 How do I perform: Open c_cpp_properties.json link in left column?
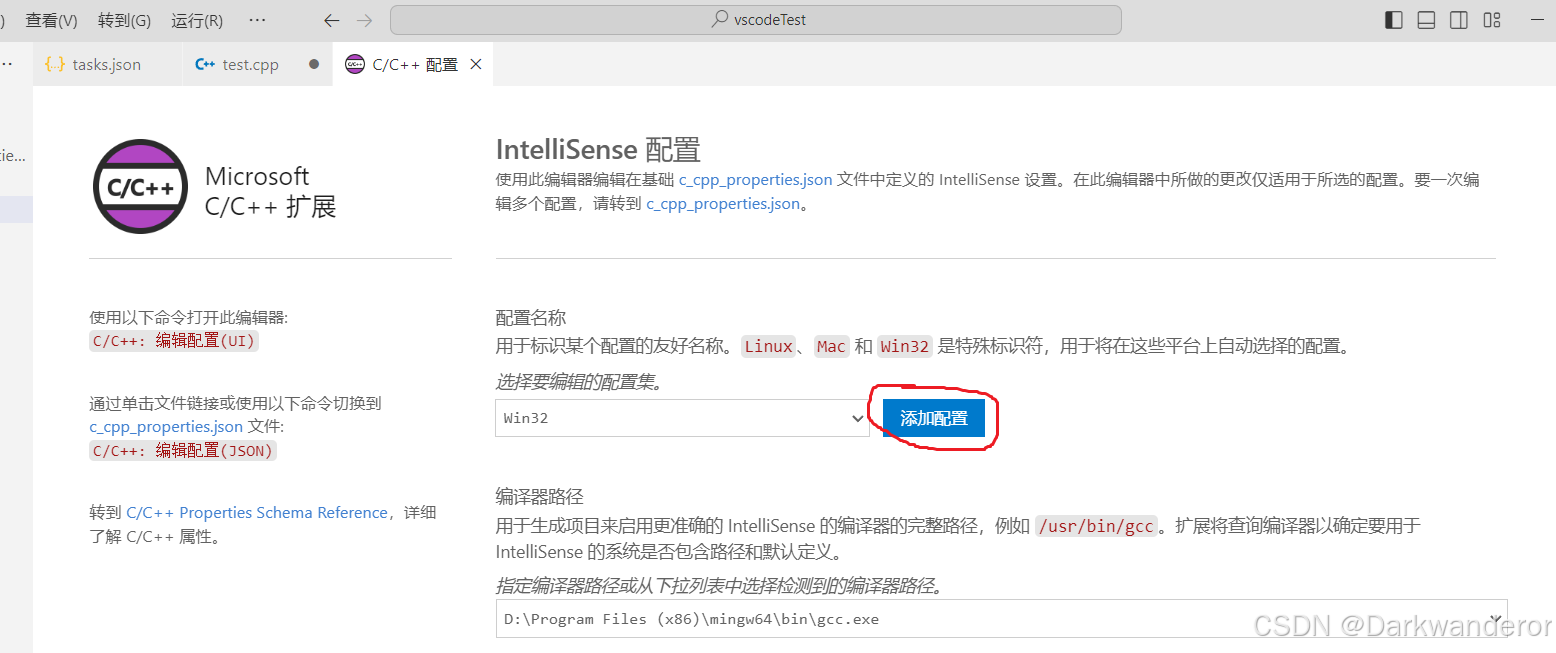pos(166,427)
